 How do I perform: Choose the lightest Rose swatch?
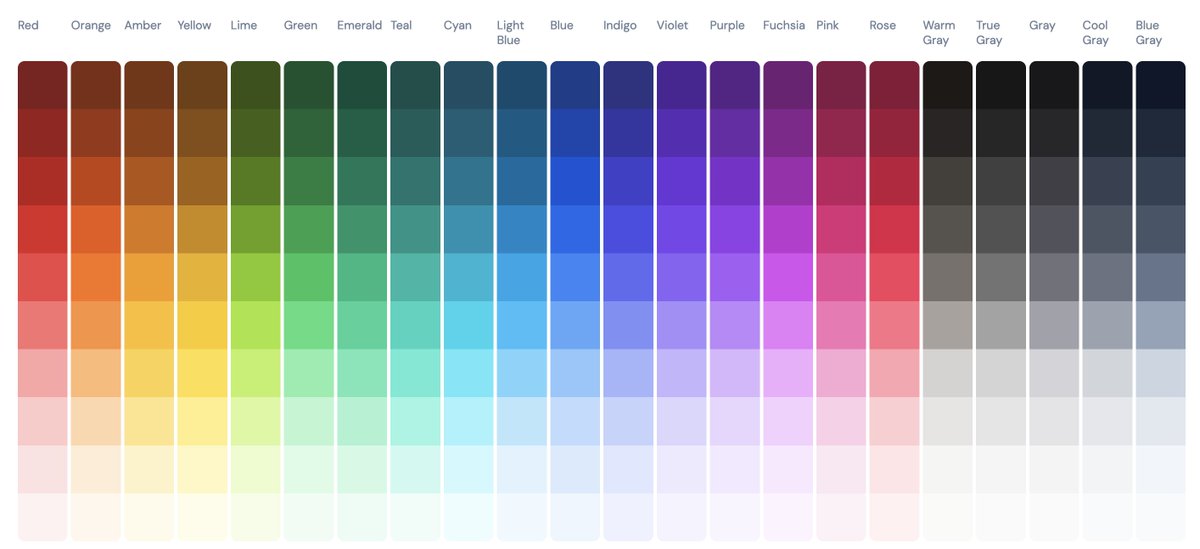coord(895,517)
